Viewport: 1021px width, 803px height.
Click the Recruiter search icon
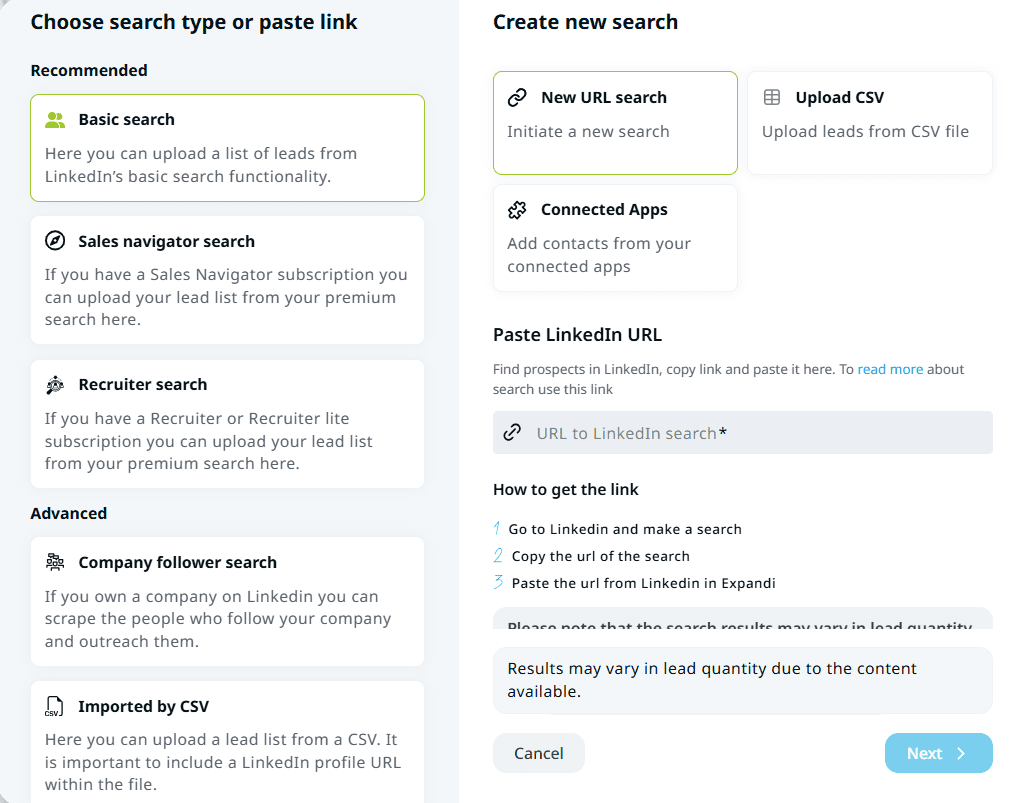click(55, 385)
